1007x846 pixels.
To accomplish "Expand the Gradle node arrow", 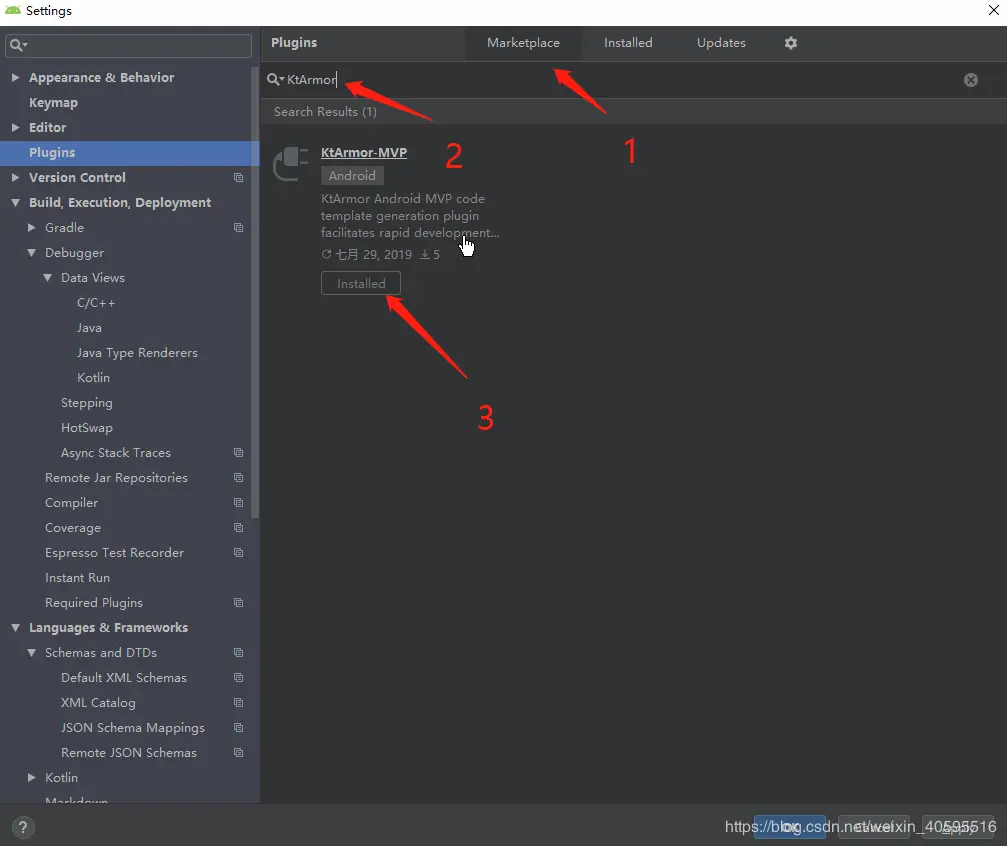I will 31,227.
